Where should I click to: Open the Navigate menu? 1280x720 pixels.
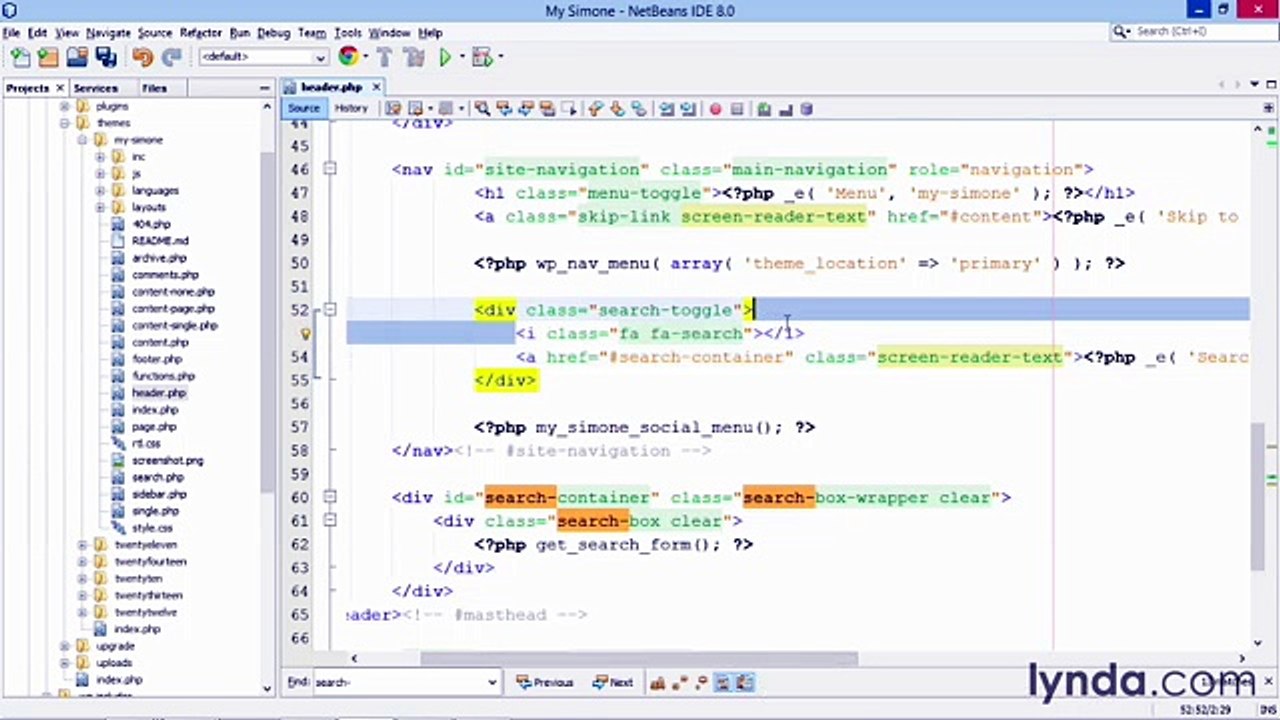(x=108, y=32)
